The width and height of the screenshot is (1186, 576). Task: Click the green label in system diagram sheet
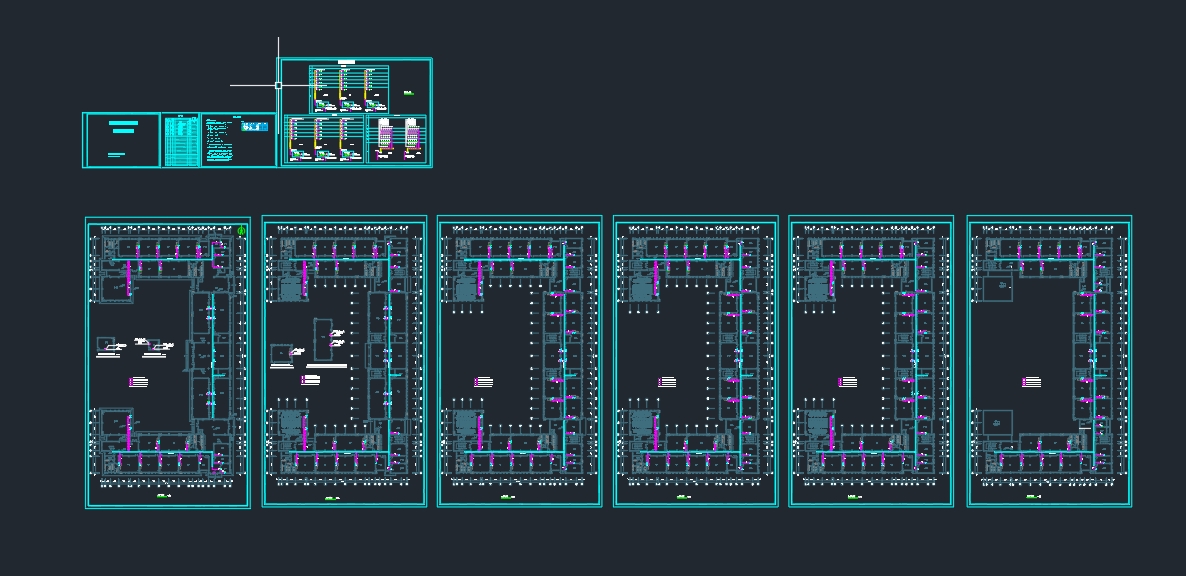pos(409,93)
